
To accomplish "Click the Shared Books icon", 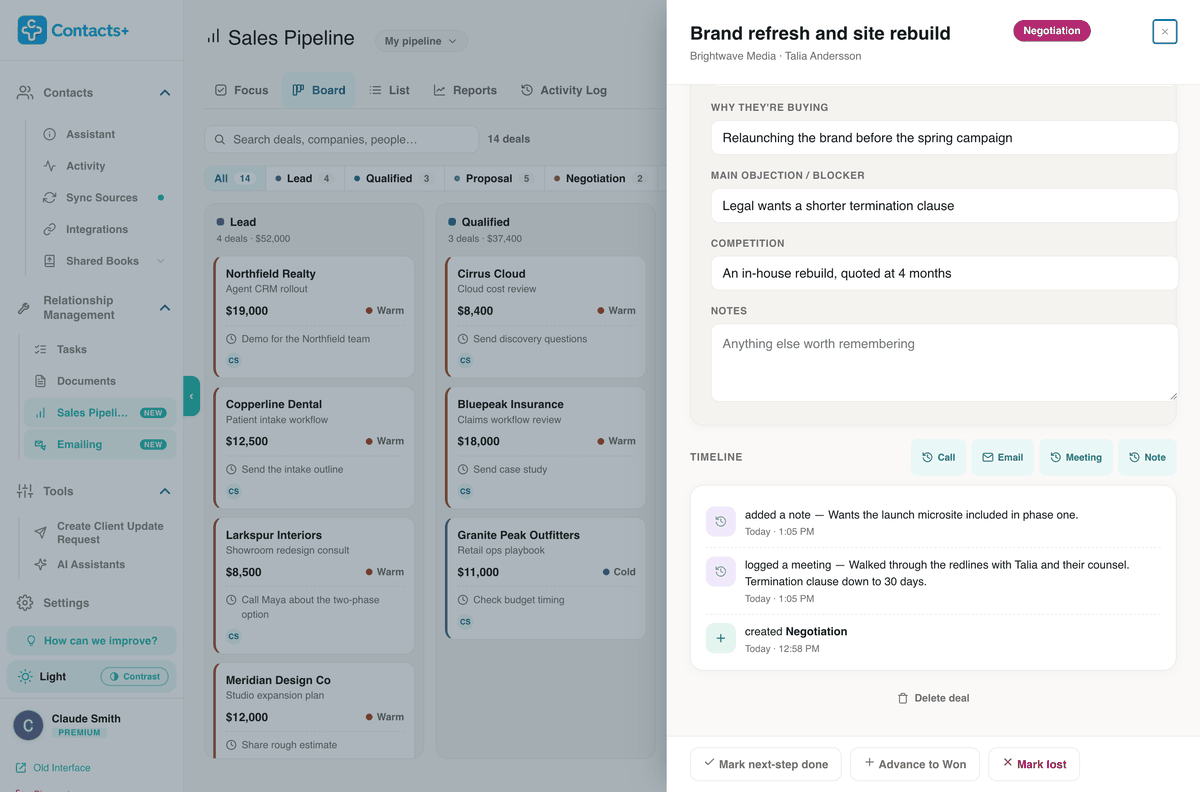I will pos(49,261).
